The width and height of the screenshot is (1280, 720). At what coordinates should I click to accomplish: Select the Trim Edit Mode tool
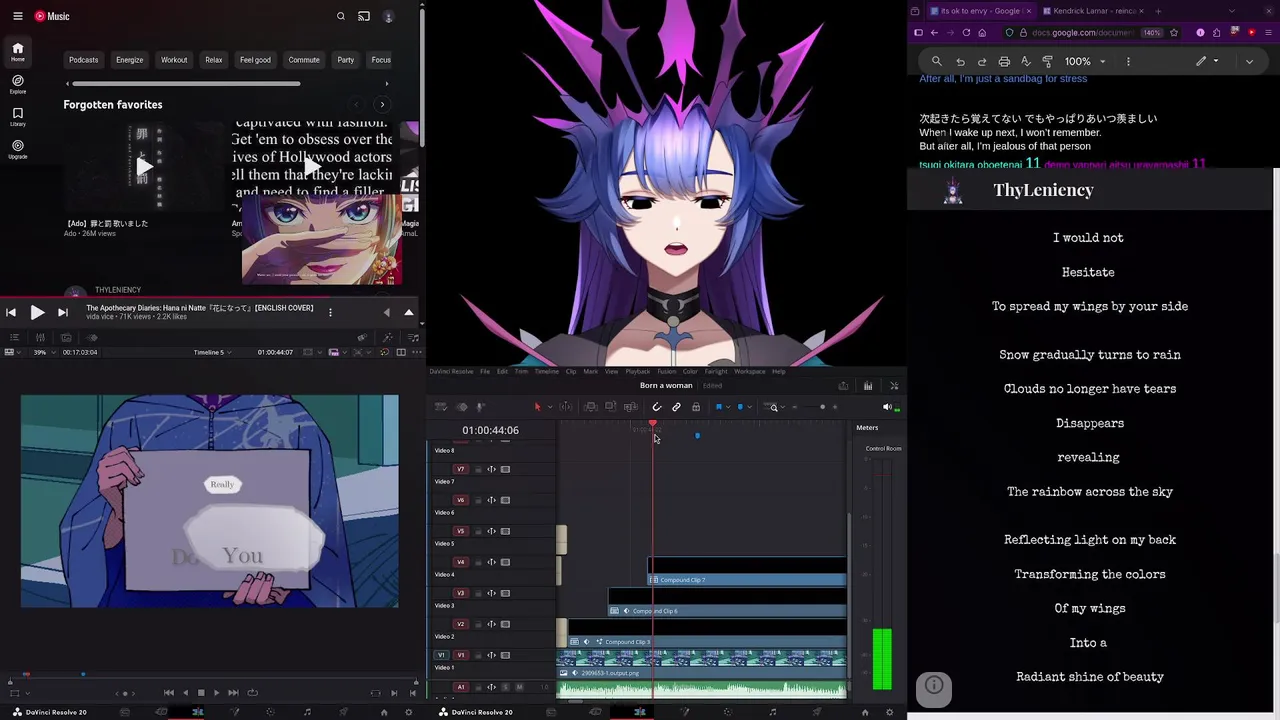point(566,407)
